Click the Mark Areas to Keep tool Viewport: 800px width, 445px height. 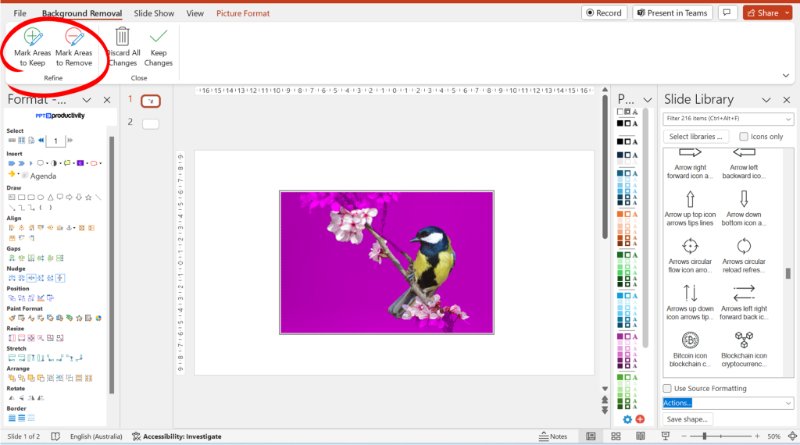35,47
